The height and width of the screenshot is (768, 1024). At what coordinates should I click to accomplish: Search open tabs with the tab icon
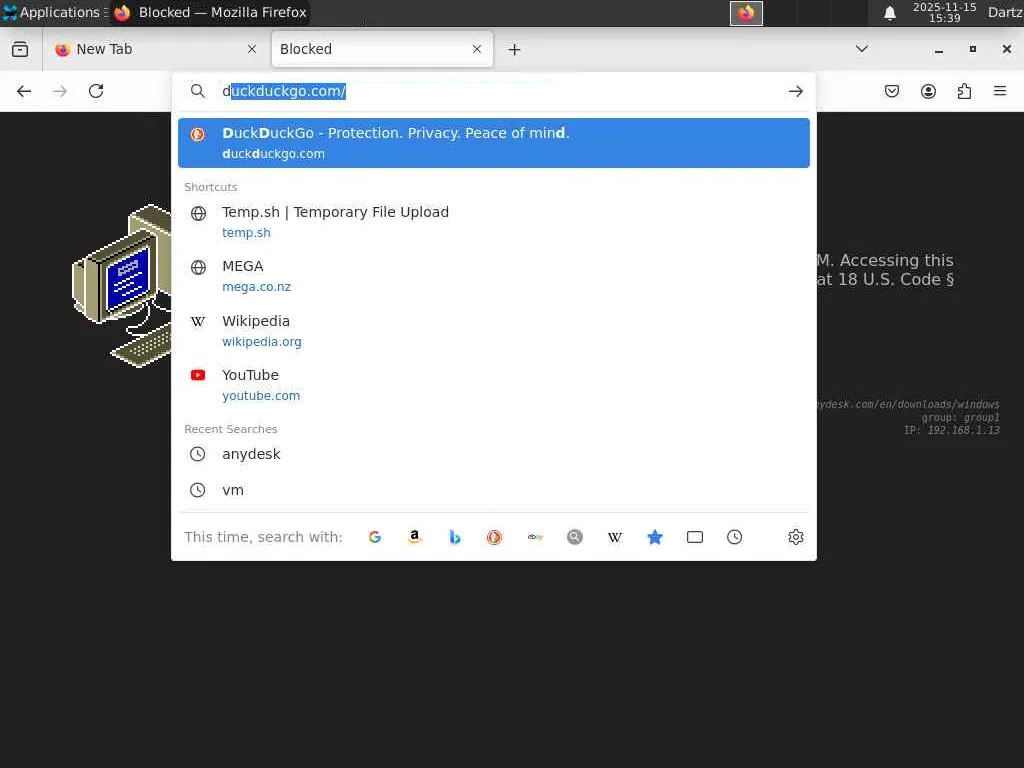(695, 537)
